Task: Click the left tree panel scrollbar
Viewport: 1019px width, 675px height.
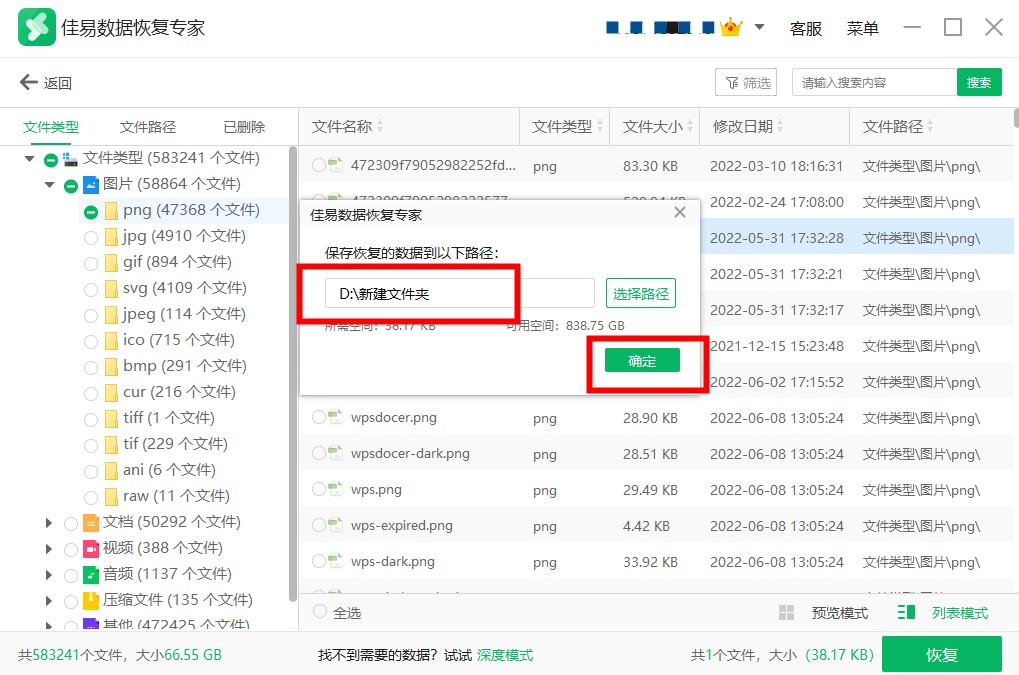Action: point(292,374)
